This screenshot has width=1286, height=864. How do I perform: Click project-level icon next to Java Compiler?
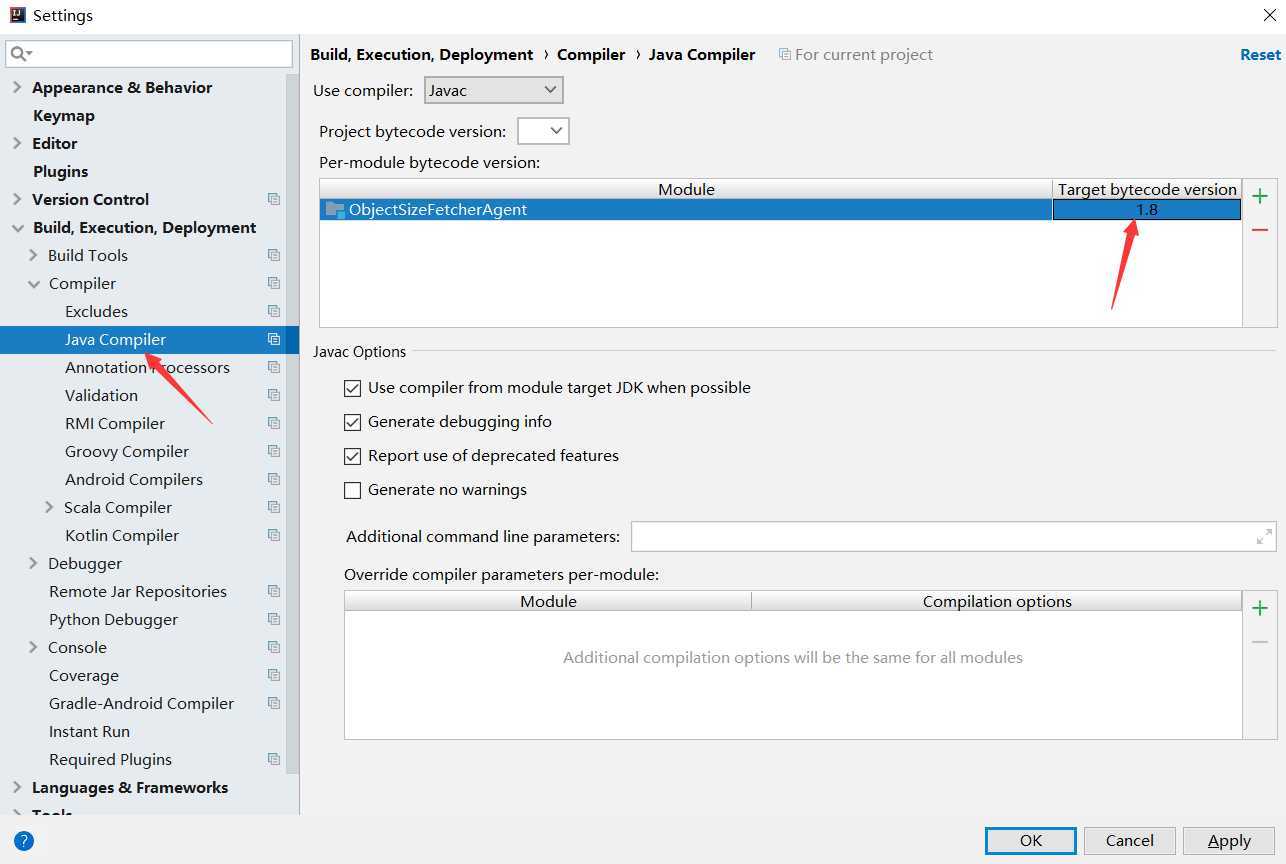click(x=274, y=339)
